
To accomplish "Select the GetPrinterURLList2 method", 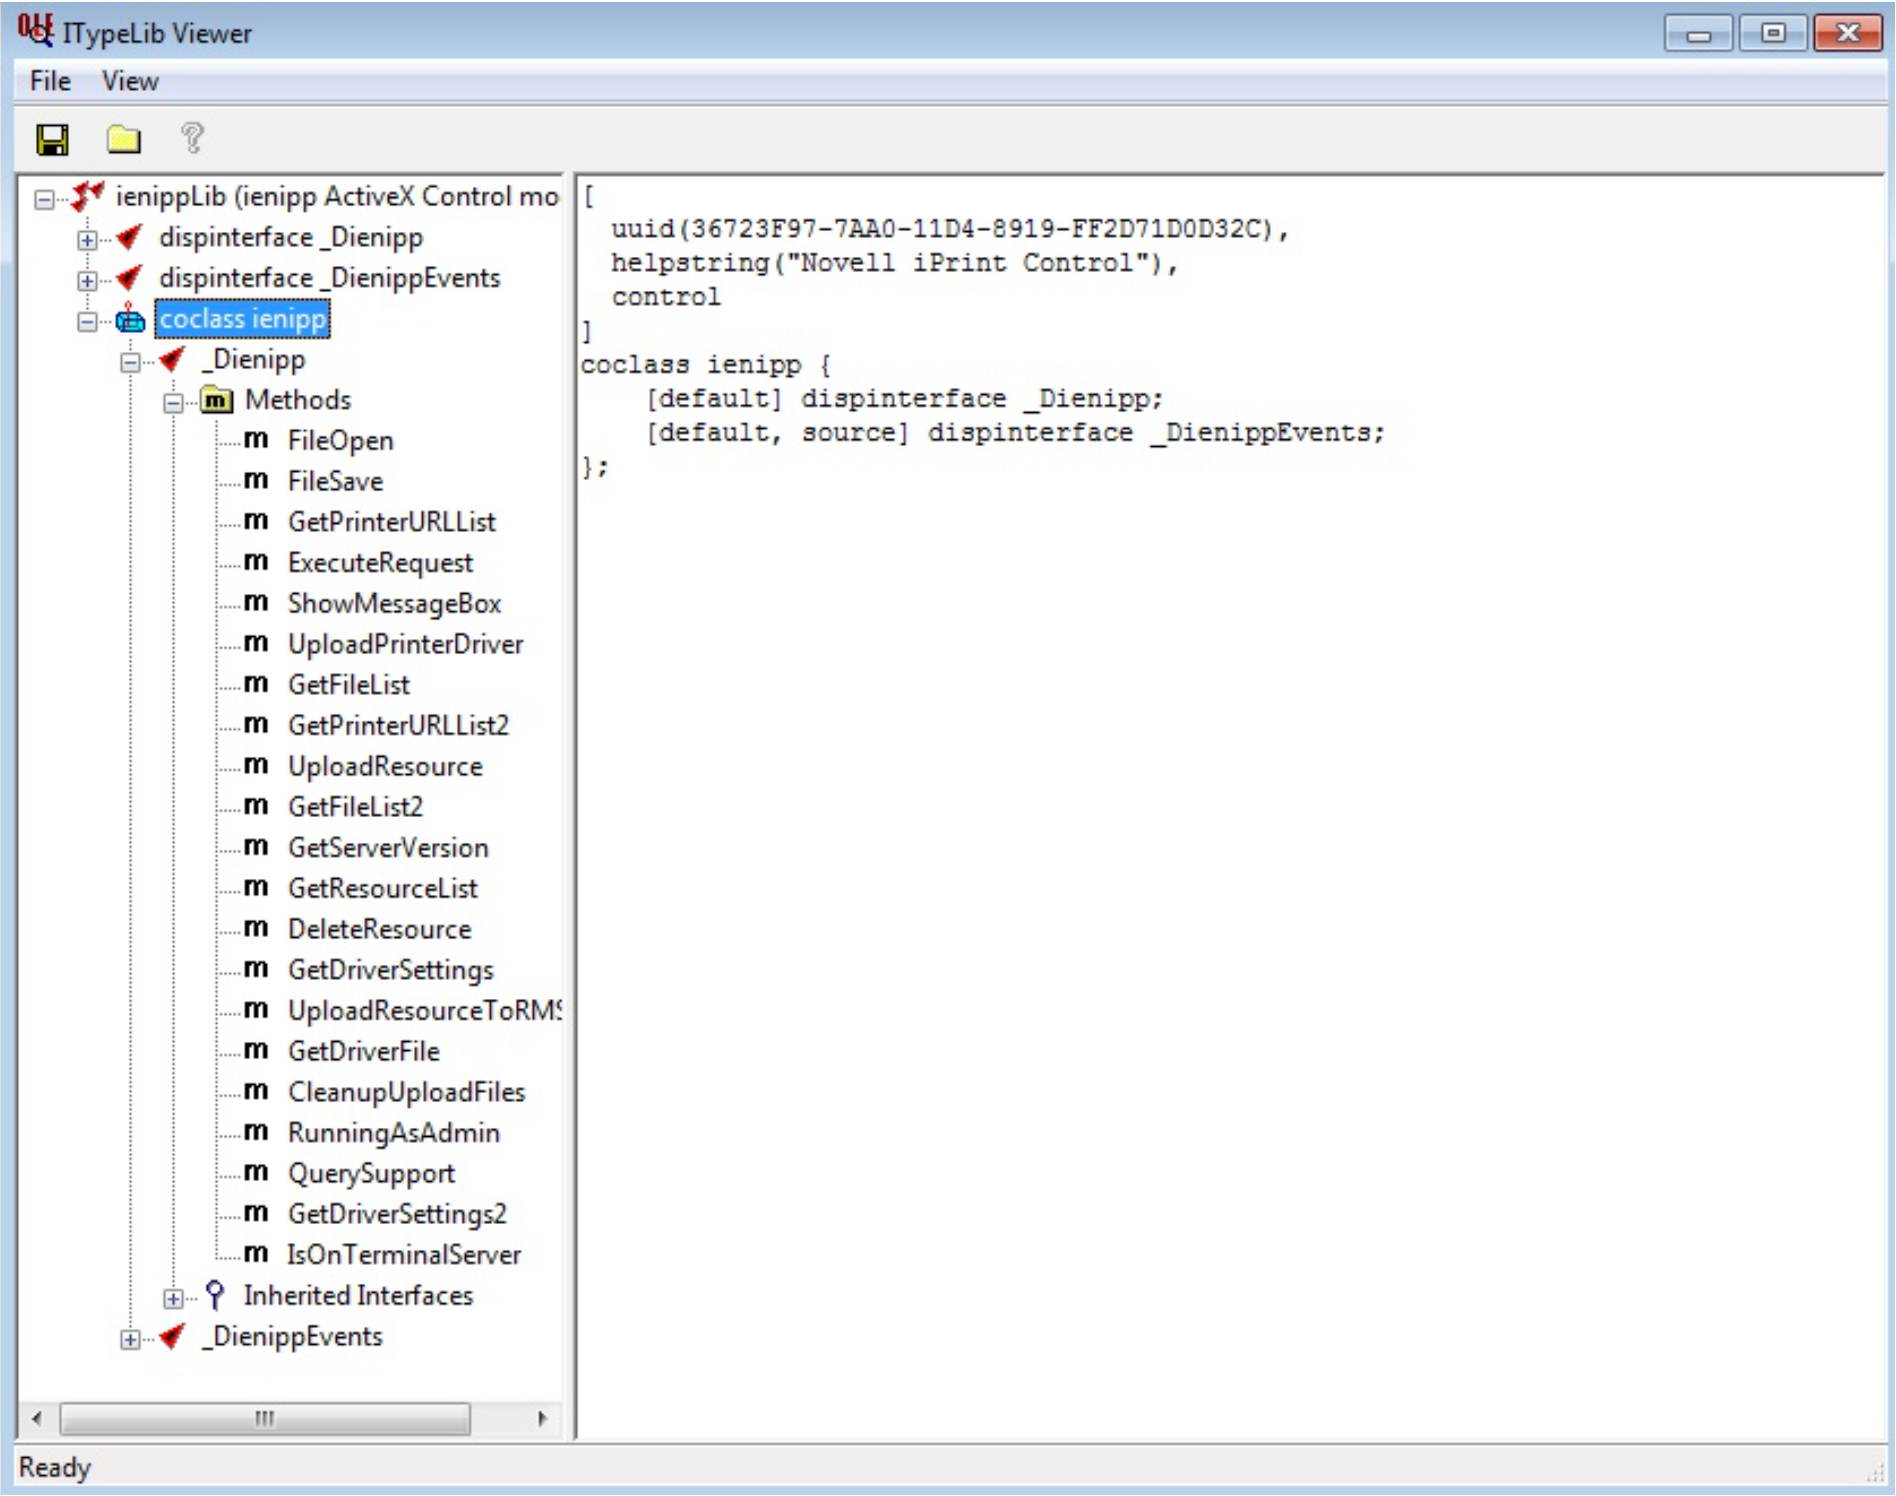I will click(398, 725).
